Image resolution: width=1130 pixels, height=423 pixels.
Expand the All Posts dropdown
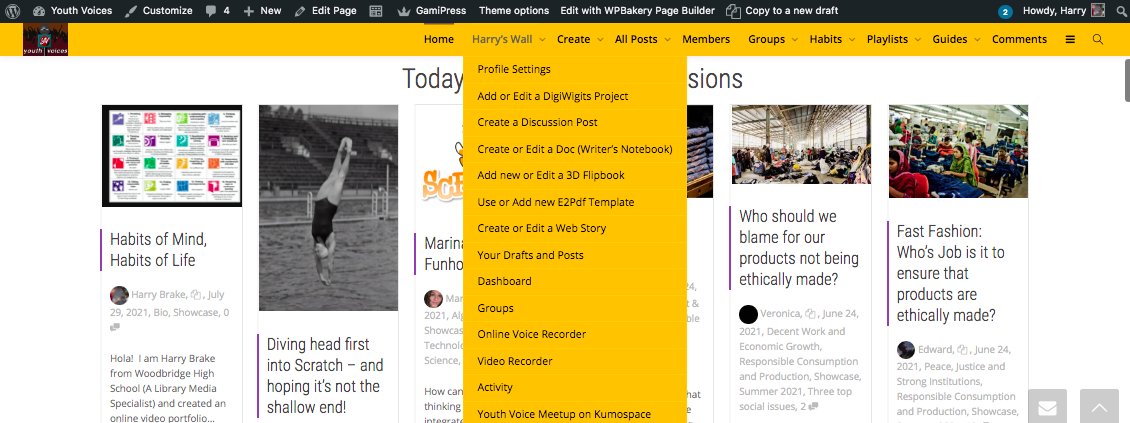[x=642, y=40]
